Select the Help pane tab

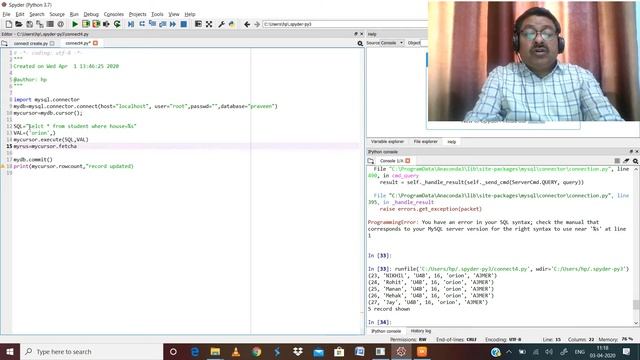[451, 142]
